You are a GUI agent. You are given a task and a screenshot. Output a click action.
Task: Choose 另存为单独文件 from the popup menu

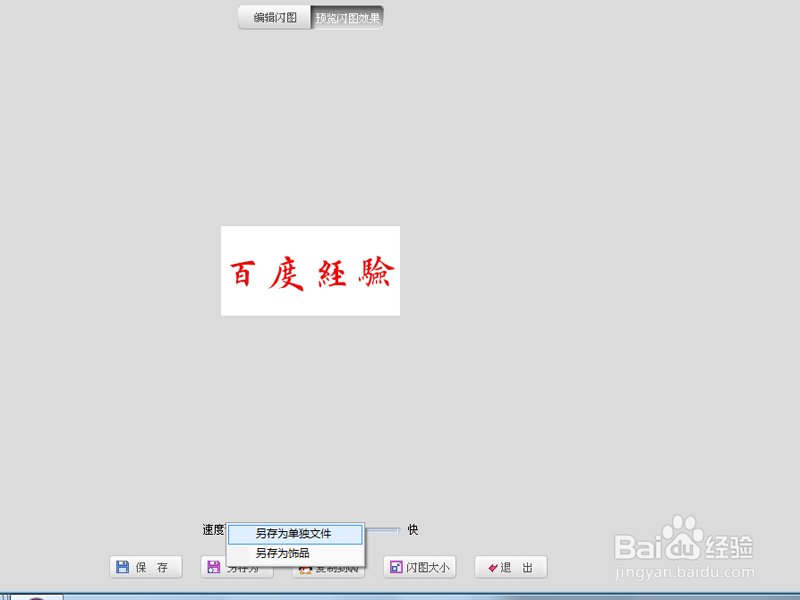tap(295, 534)
